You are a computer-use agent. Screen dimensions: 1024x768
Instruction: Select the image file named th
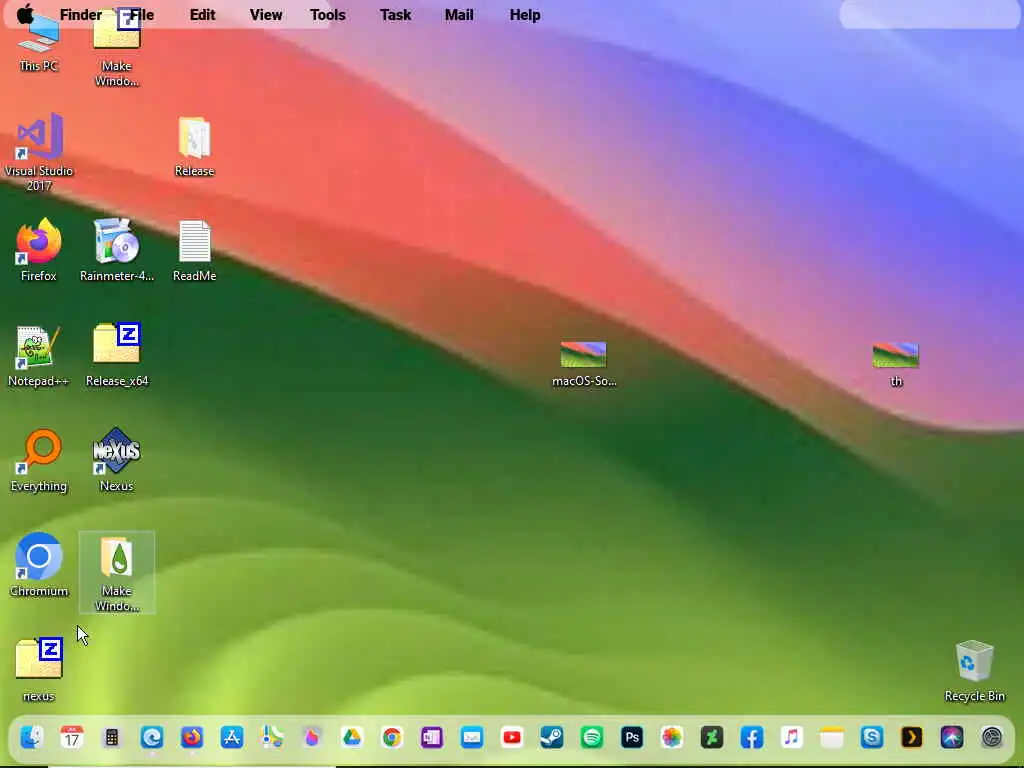pyautogui.click(x=896, y=363)
